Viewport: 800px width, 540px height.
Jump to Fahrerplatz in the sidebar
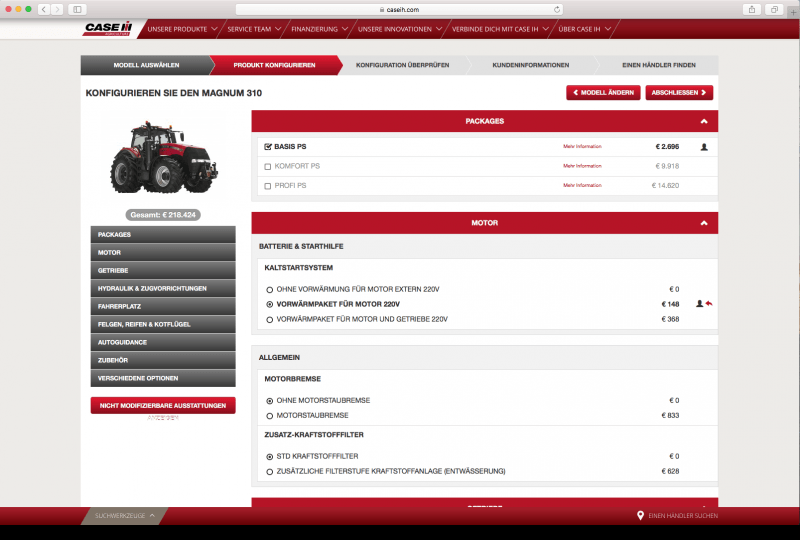[163, 306]
